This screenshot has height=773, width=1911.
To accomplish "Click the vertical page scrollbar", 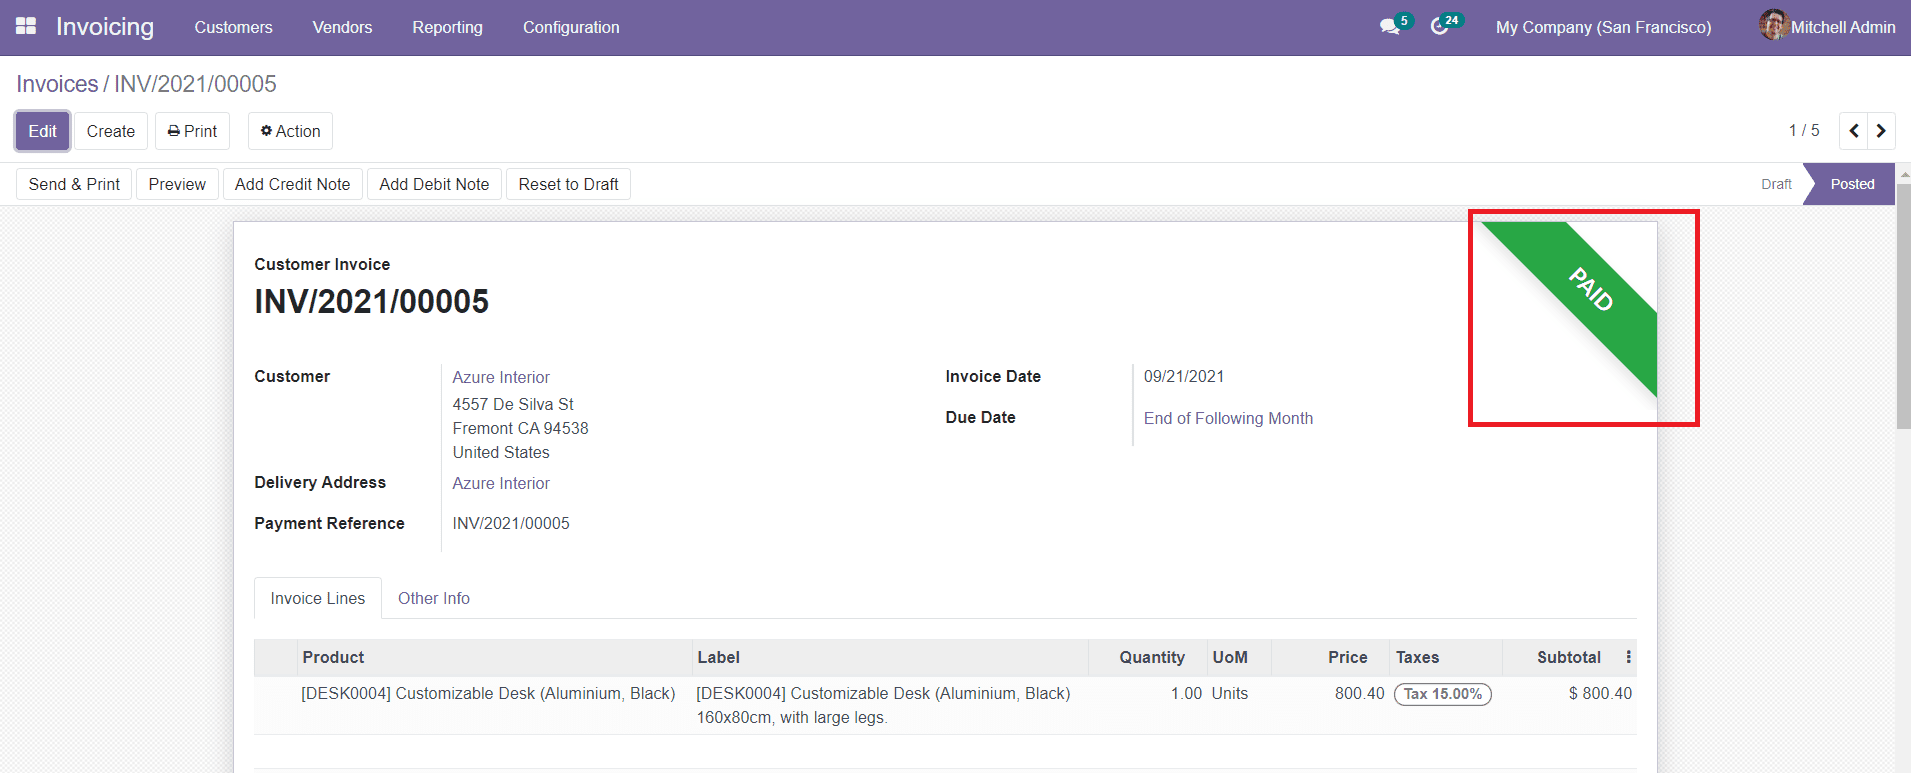I will click(1903, 300).
